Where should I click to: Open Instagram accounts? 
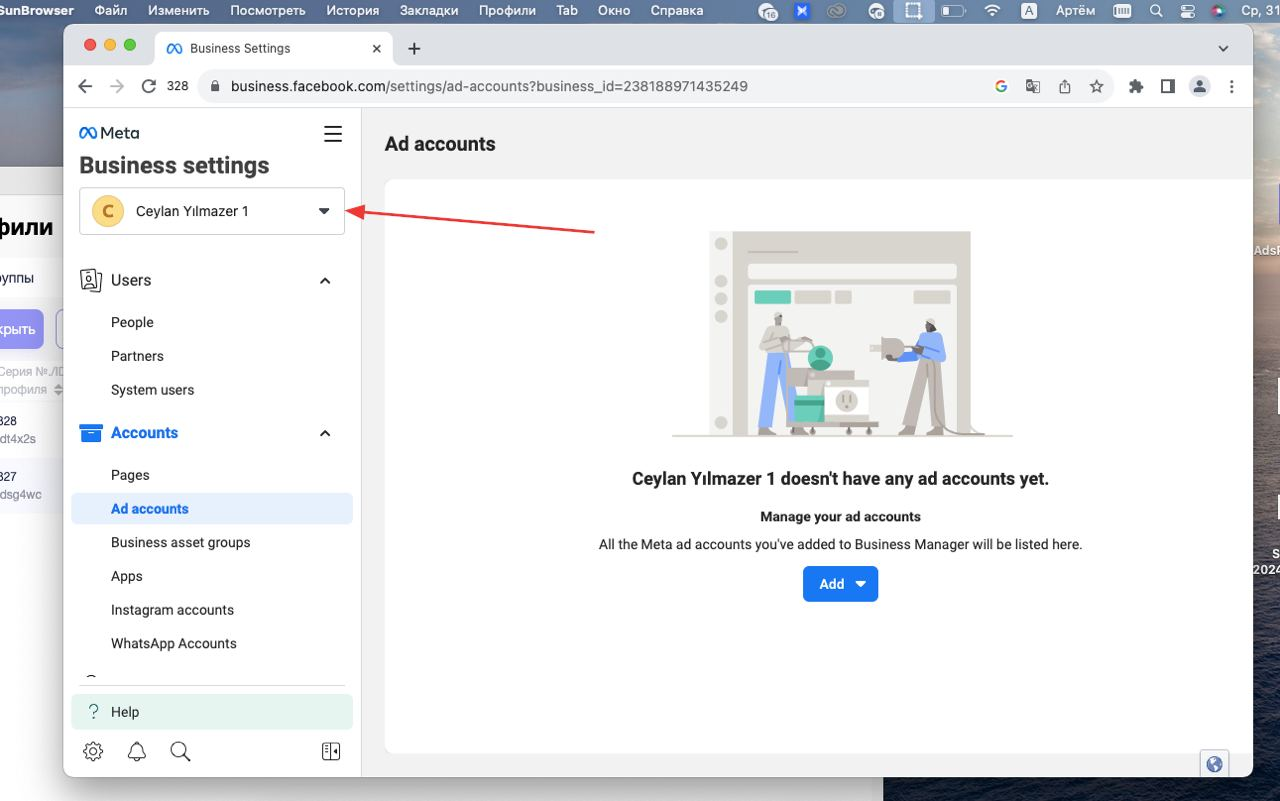[x=172, y=610]
